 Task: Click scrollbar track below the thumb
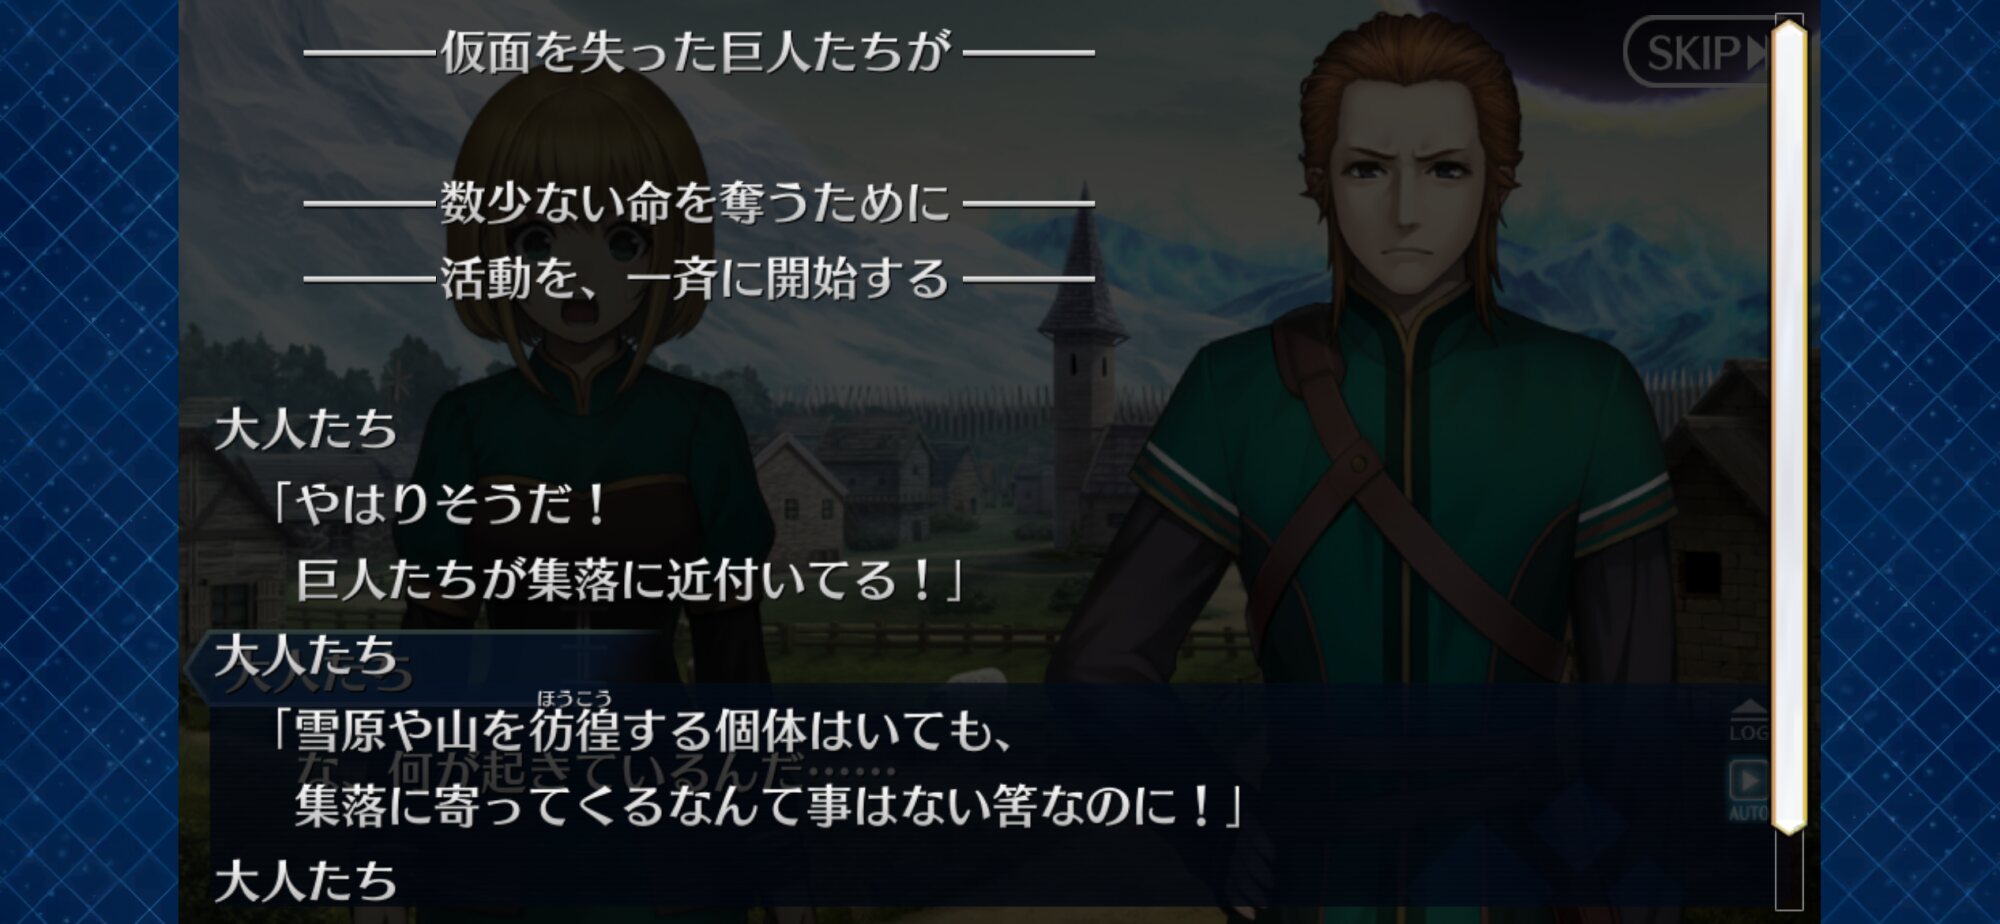pyautogui.click(x=1789, y=870)
